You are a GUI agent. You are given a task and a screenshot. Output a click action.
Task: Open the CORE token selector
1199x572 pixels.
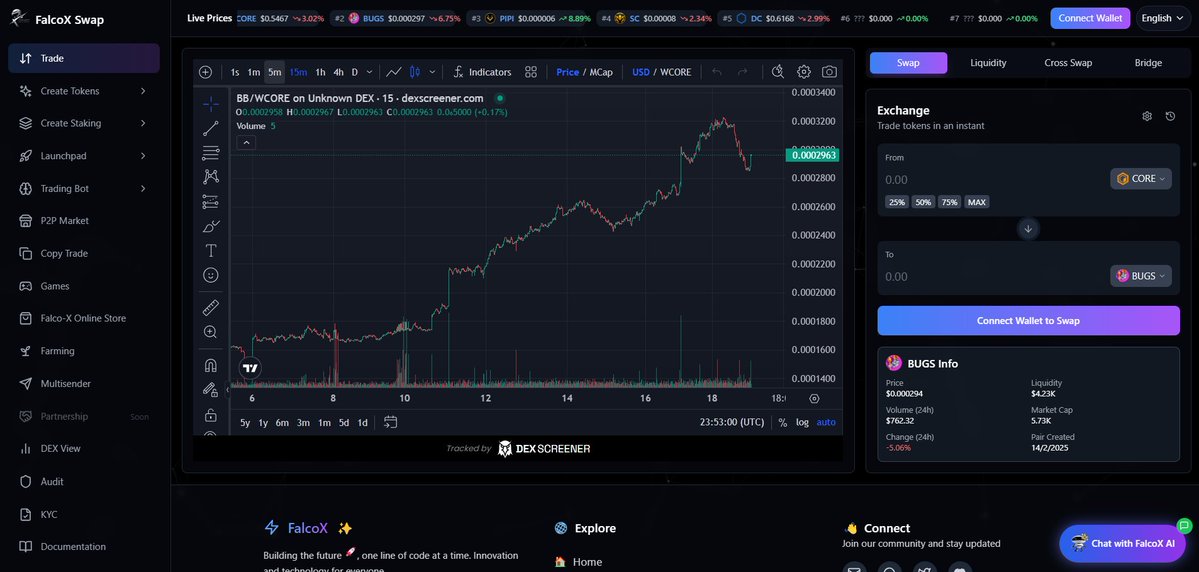point(1141,179)
